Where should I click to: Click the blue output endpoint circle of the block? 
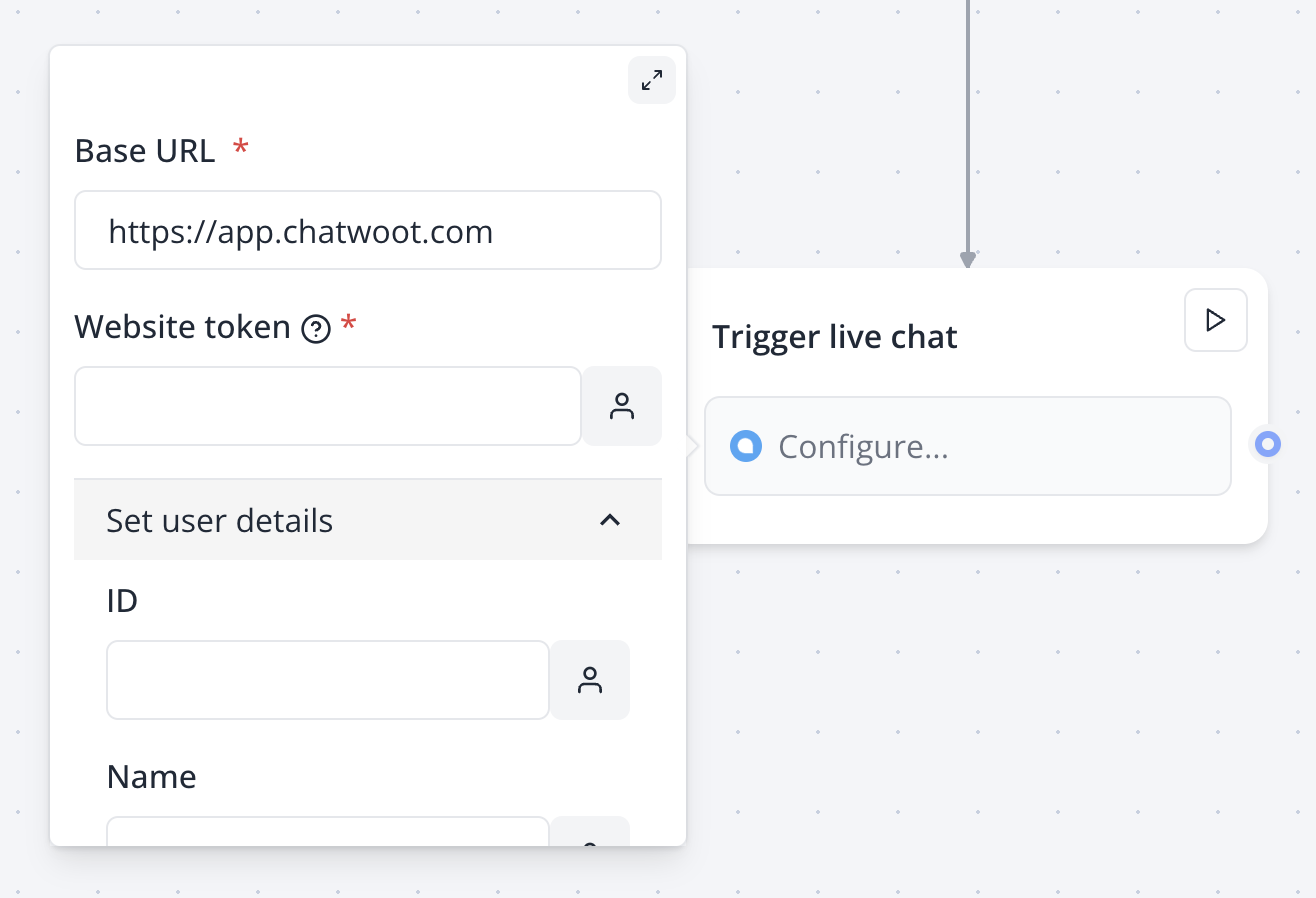tap(1268, 443)
